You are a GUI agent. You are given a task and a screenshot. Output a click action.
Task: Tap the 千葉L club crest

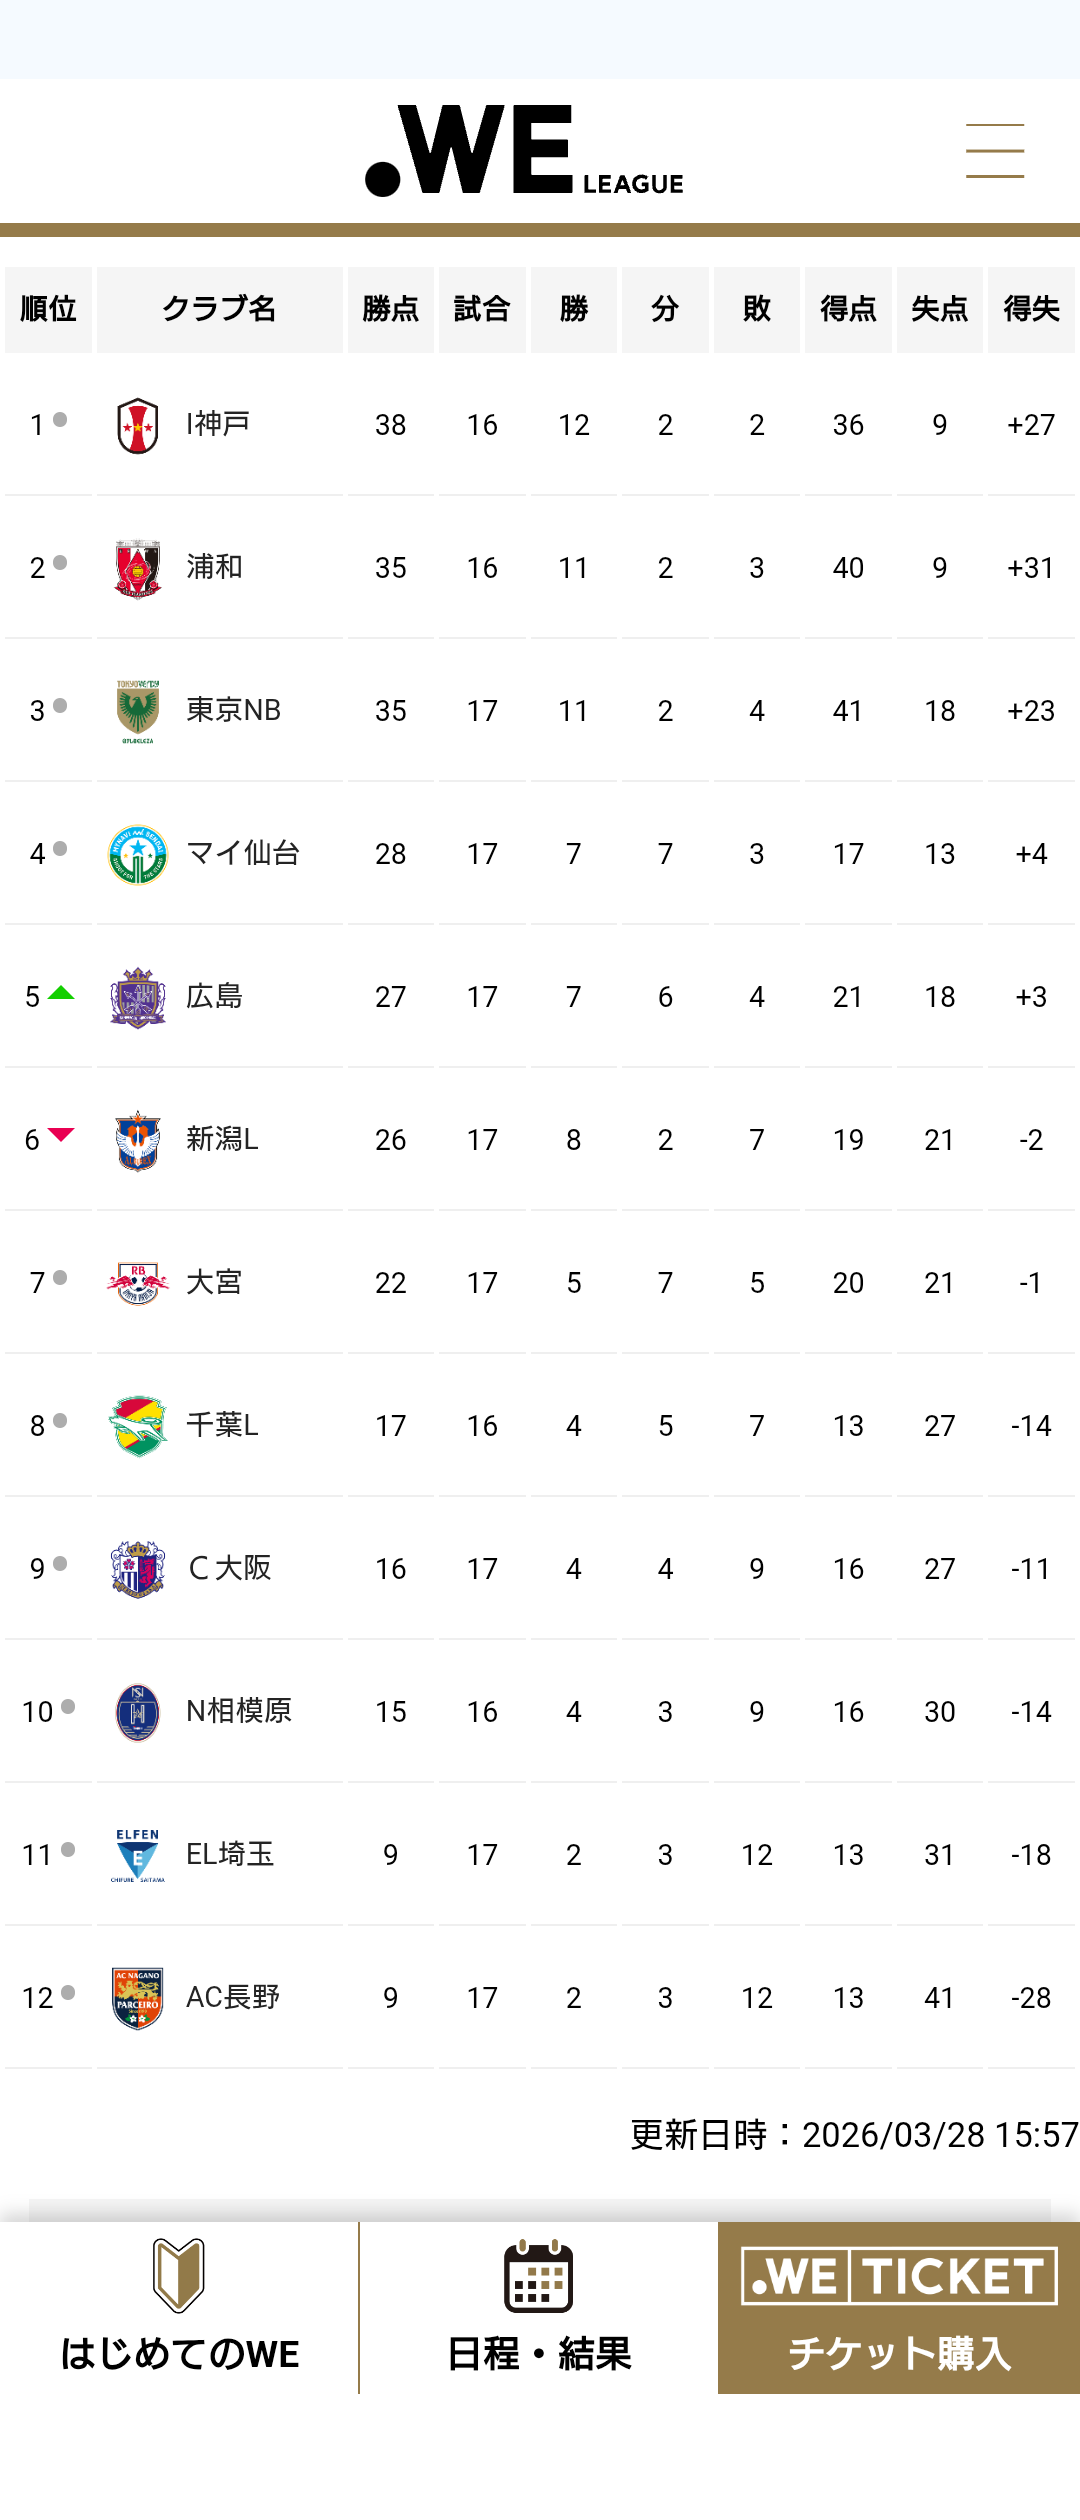(x=138, y=1426)
